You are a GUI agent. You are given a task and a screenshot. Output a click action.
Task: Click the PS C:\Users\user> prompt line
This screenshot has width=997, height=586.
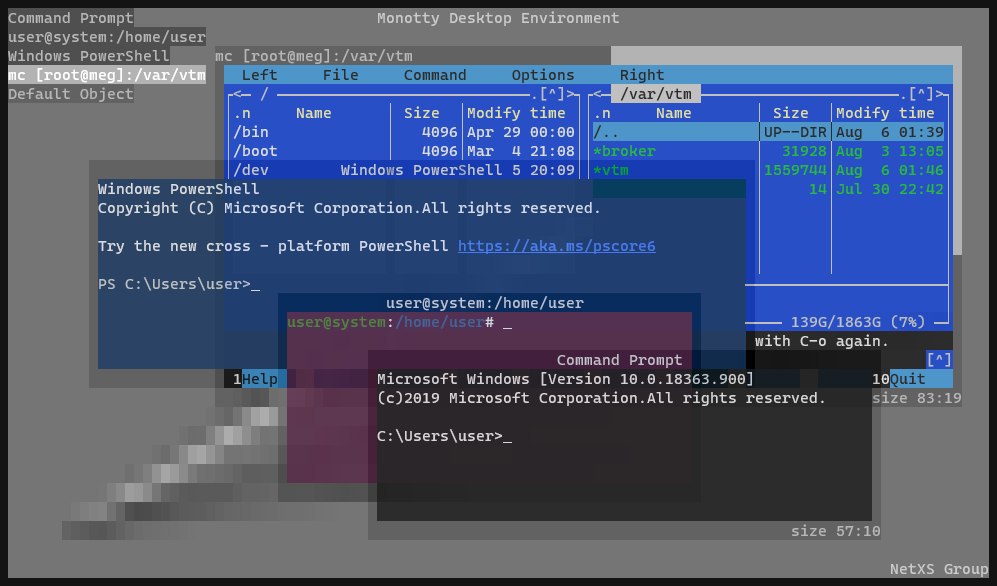(179, 285)
